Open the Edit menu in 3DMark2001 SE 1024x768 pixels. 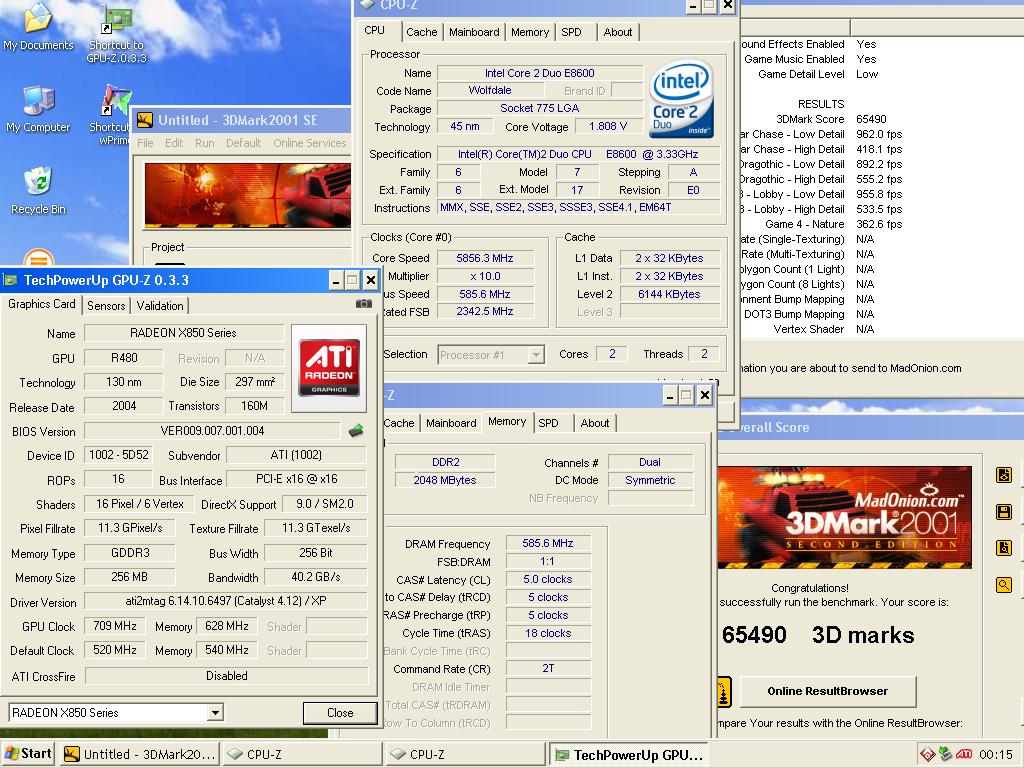174,143
